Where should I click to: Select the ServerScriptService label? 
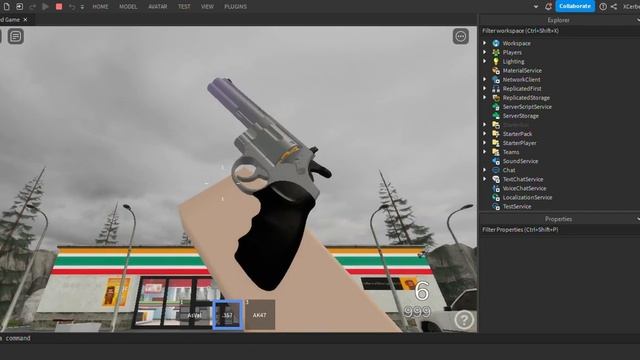[x=527, y=107]
